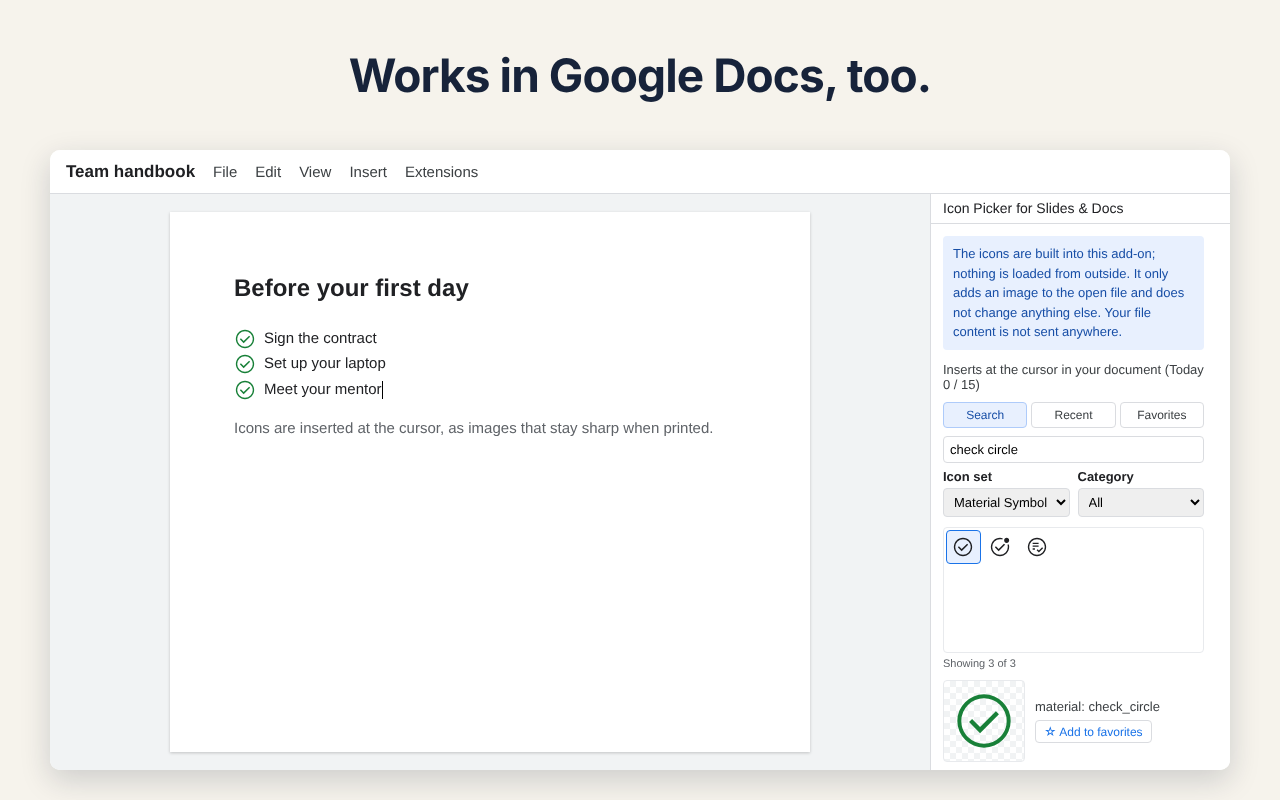Screen dimensions: 1280x800
Task: Switch to the Recent tab
Action: point(1073,415)
